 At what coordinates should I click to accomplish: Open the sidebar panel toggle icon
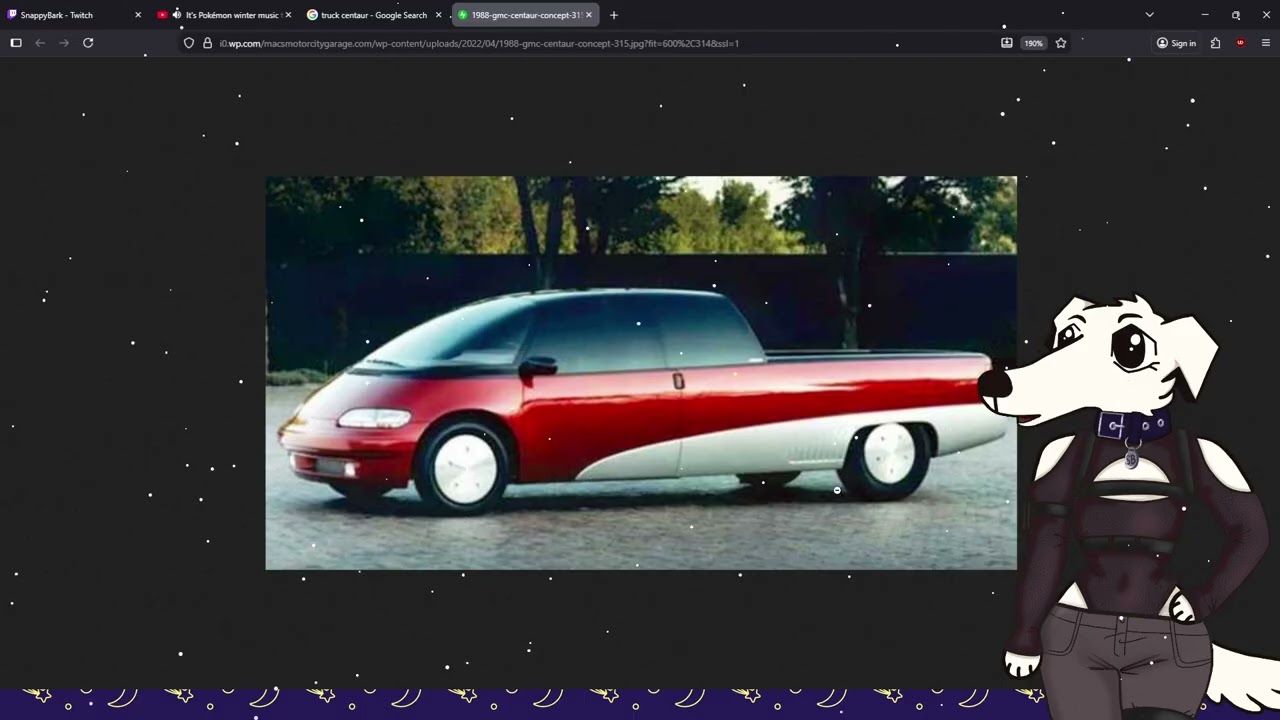click(x=16, y=43)
